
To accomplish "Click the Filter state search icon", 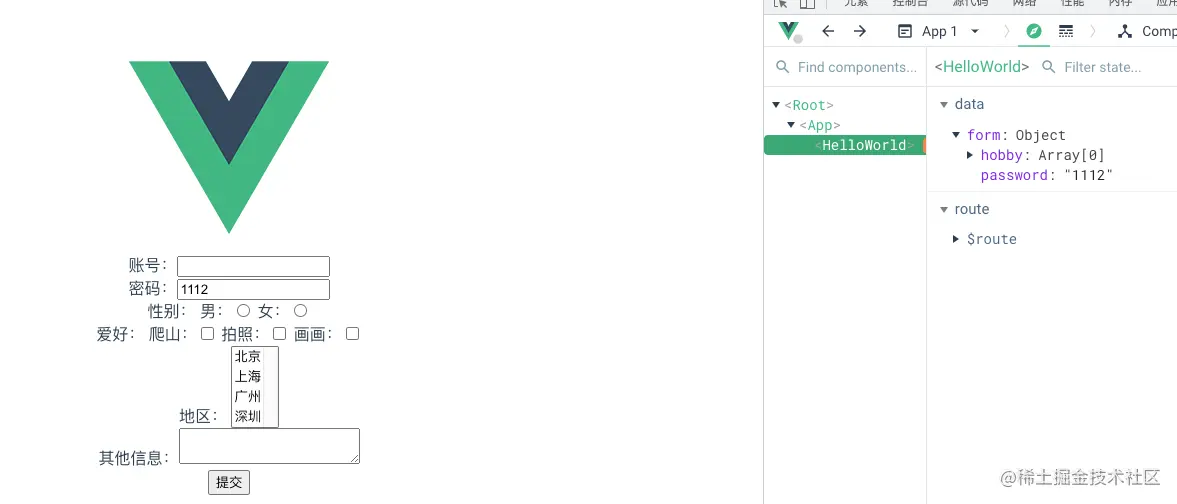I will point(1049,67).
